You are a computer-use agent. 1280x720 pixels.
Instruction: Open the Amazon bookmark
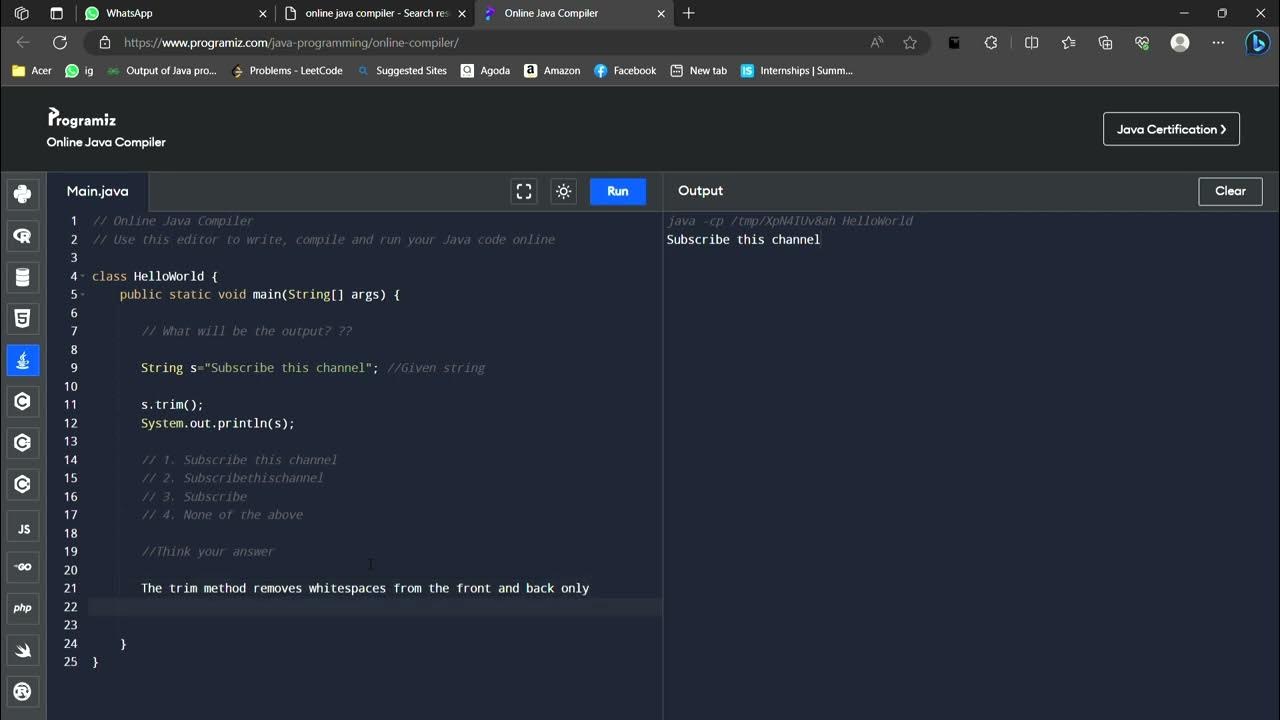[552, 71]
